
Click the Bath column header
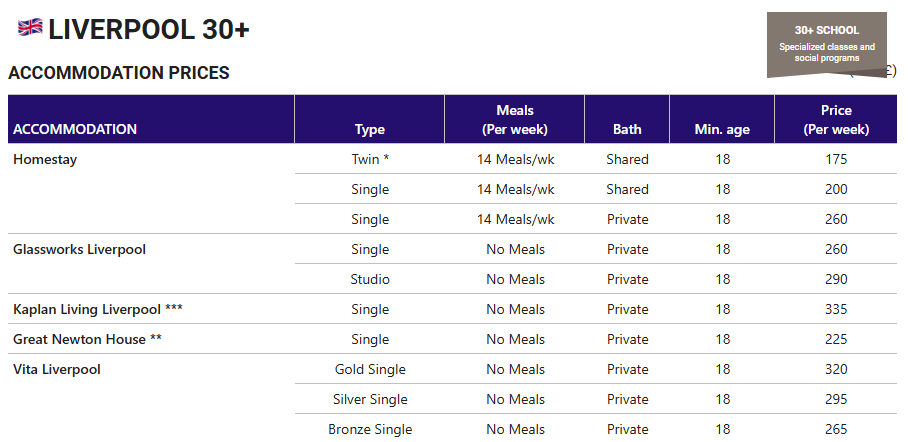click(x=627, y=129)
